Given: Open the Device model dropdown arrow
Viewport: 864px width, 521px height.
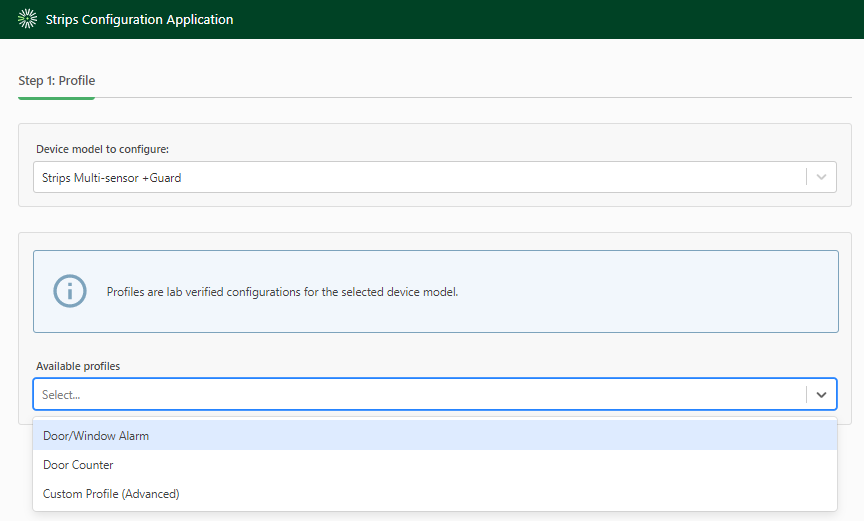Looking at the screenshot, I should click(x=821, y=177).
